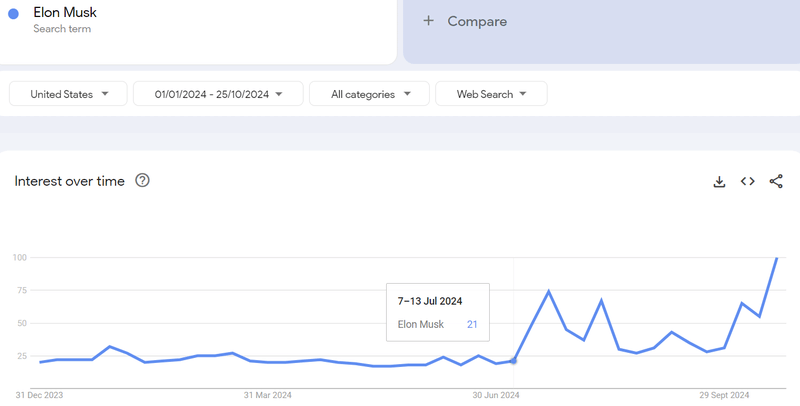Click the chart peak at 100
This screenshot has width=800, height=406.
776,258
